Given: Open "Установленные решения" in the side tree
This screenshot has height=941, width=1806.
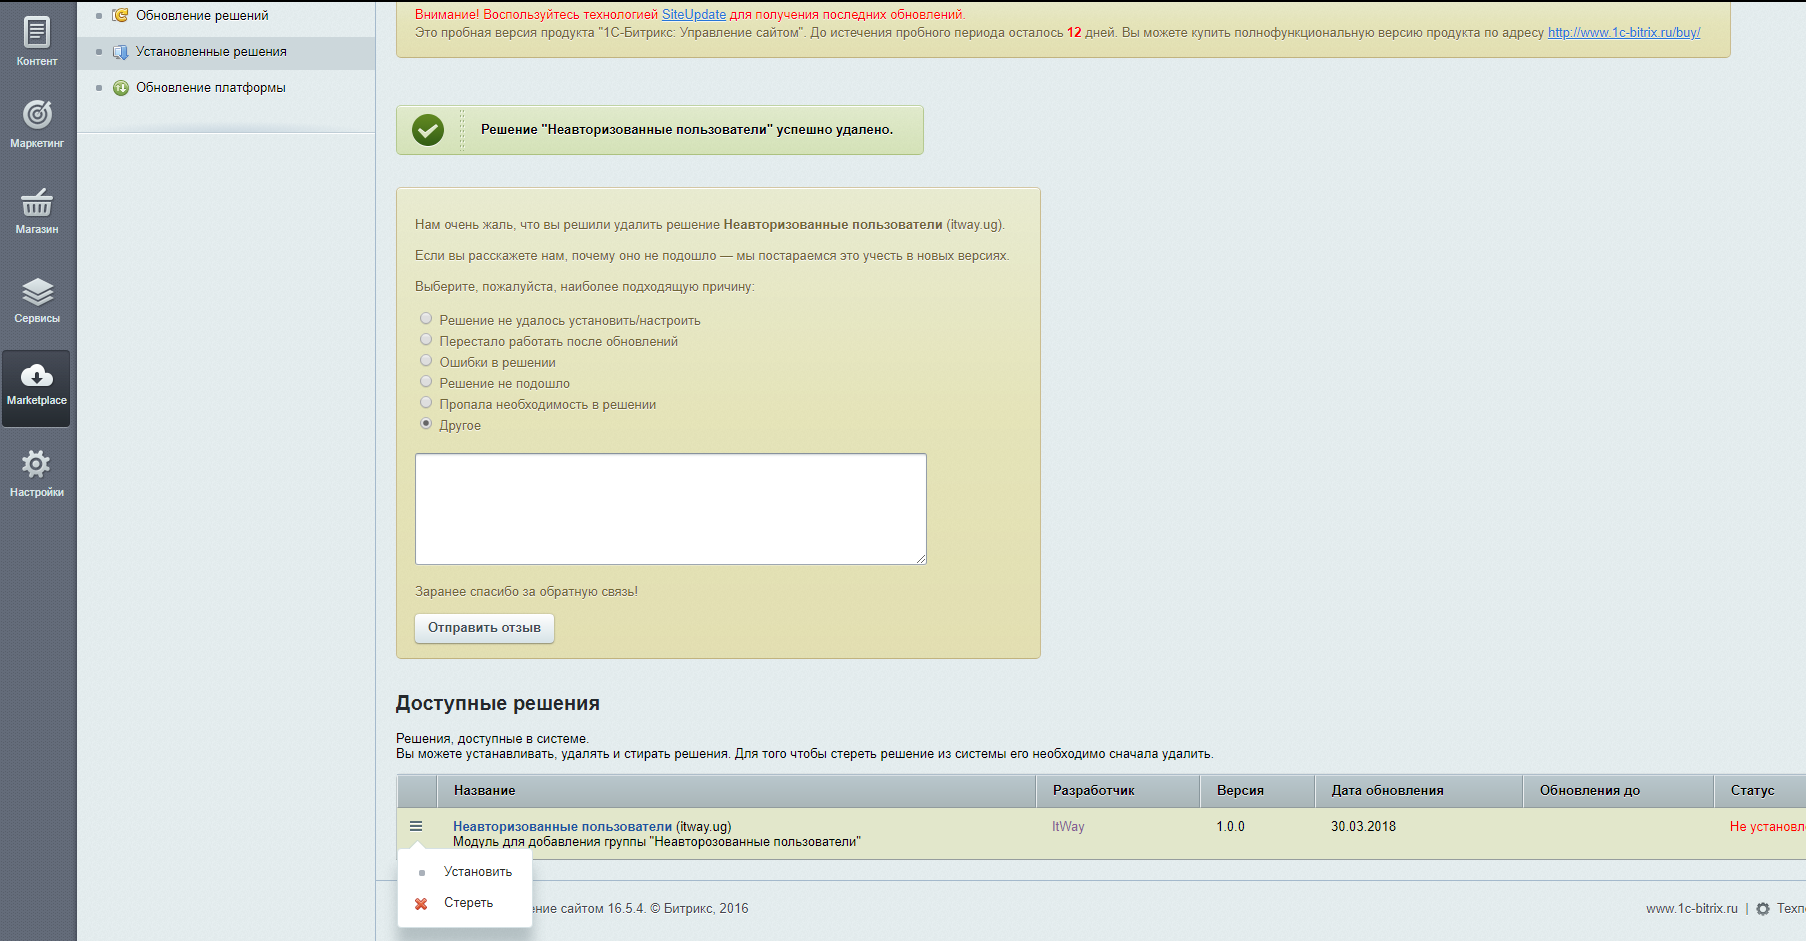Looking at the screenshot, I should coord(211,52).
